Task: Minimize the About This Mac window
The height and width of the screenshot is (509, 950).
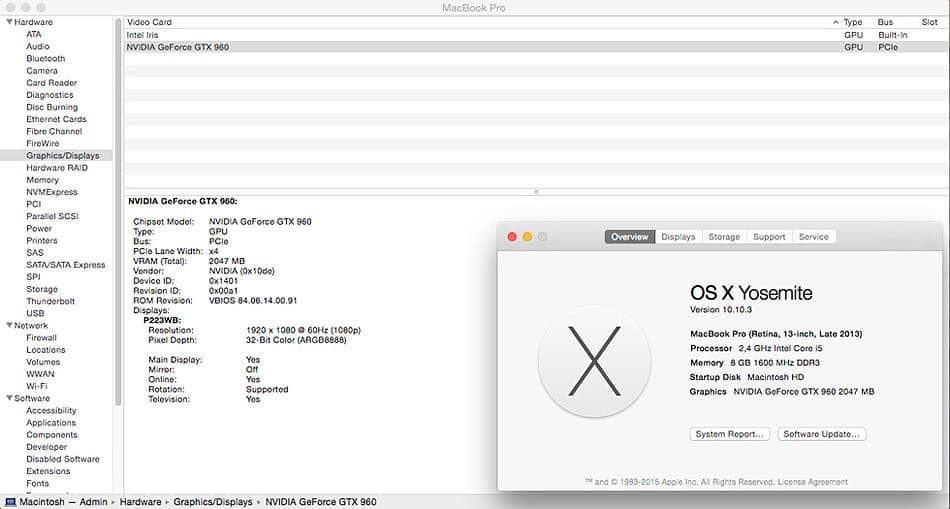Action: (527, 237)
